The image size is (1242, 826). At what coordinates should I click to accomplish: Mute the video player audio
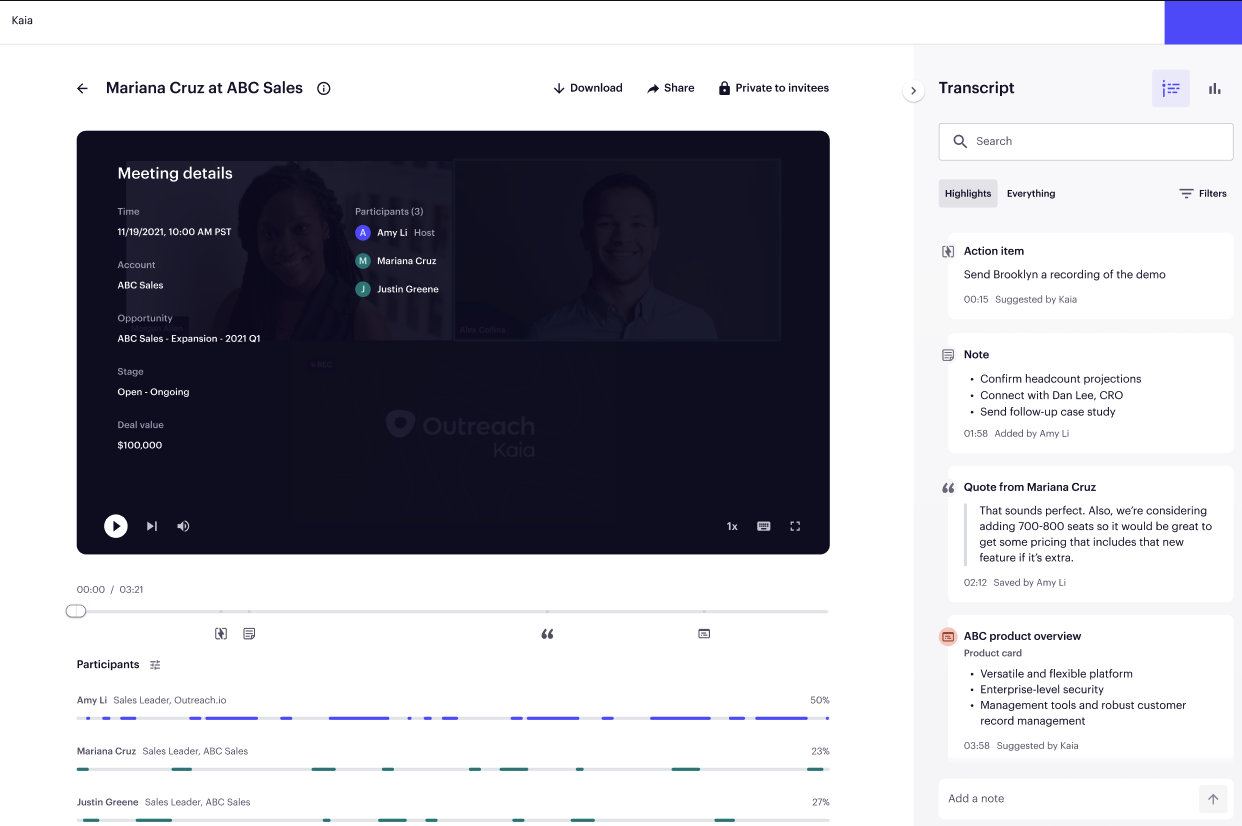(184, 525)
